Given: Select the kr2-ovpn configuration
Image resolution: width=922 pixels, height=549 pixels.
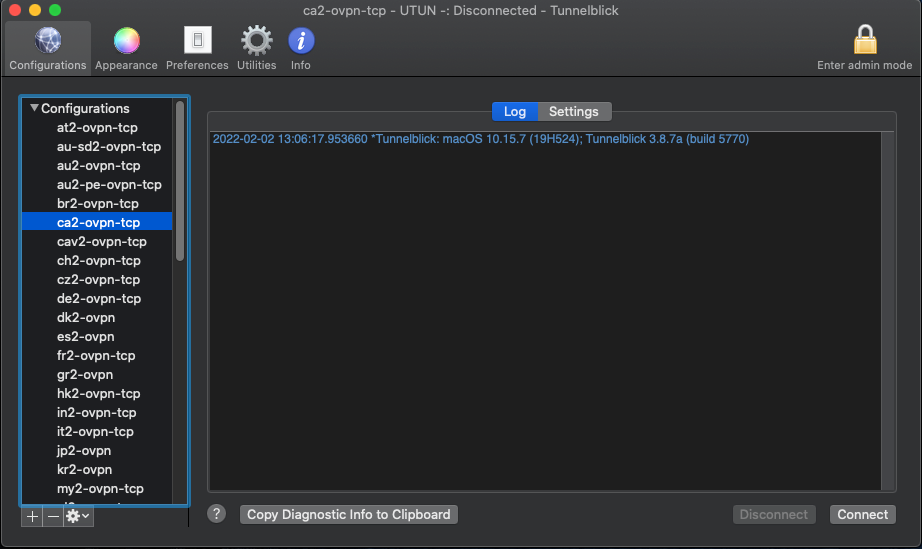Looking at the screenshot, I should (97, 470).
